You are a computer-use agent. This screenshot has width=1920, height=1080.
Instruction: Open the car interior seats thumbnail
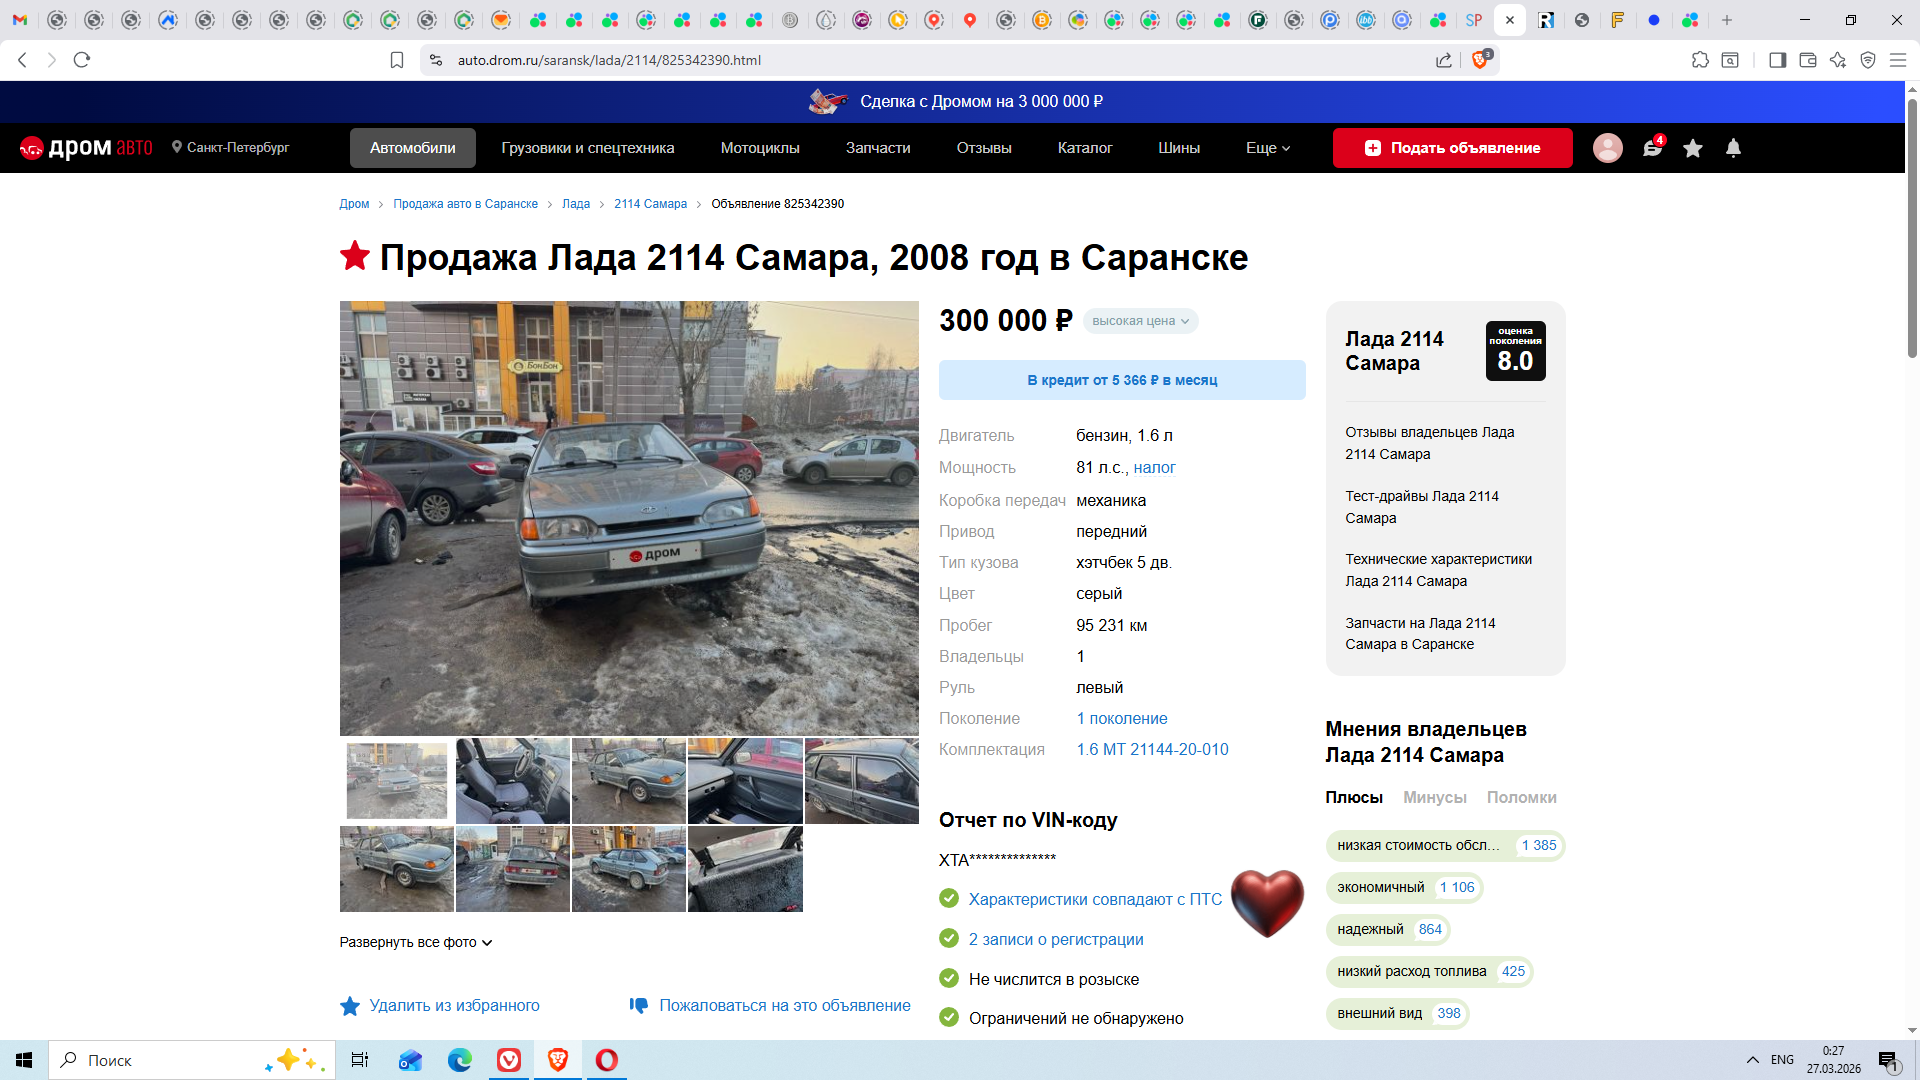[512, 781]
